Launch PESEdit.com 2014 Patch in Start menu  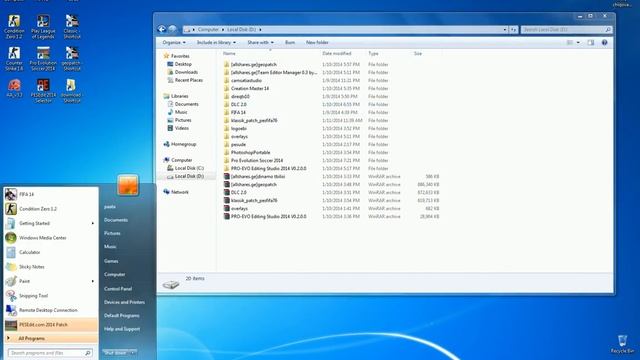pos(51,325)
